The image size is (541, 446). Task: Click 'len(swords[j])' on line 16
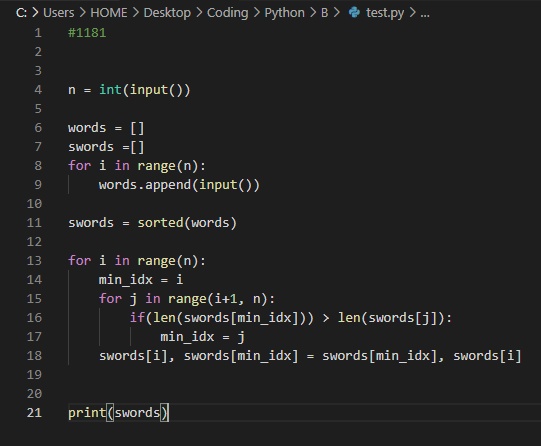[x=391, y=317]
